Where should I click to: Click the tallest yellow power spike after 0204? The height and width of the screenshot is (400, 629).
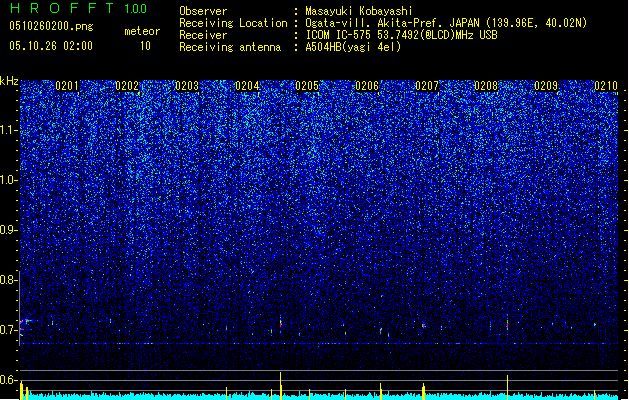281,386
